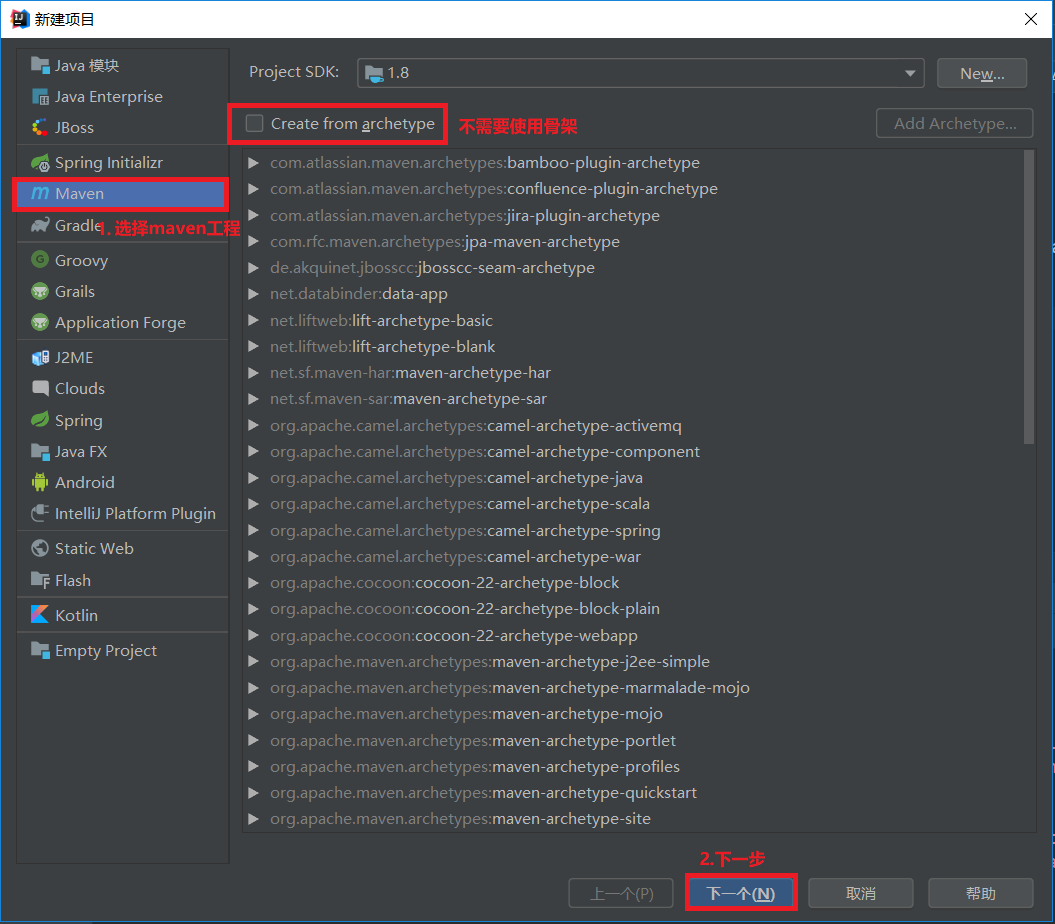Pick the Flash icon
1055x924 pixels.
pos(40,580)
